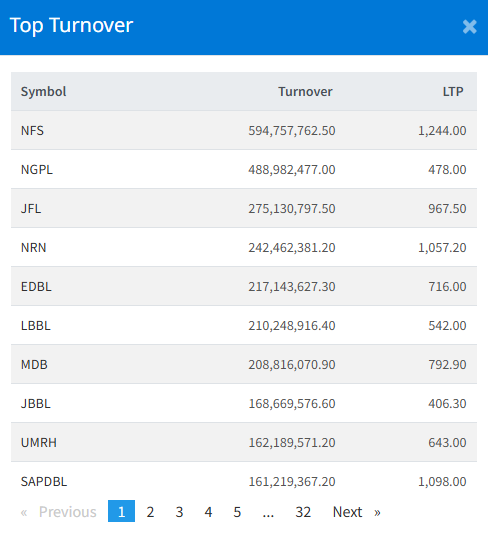The image size is (488, 534).
Task: Jump to page 5
Action: point(237,512)
